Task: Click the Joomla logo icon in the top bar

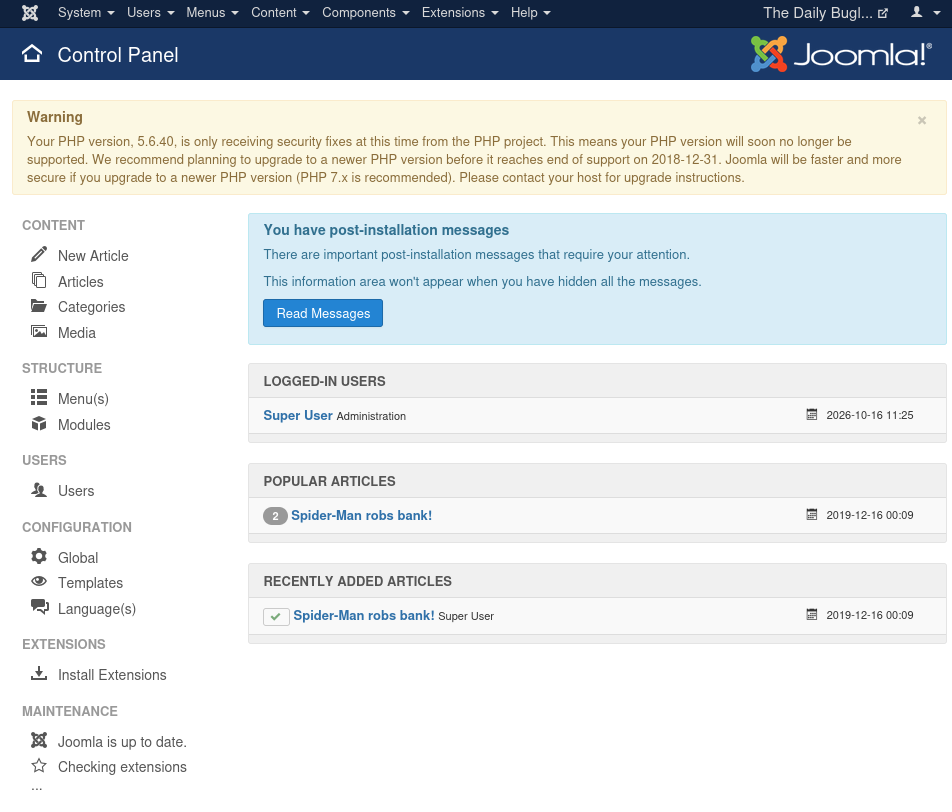Action: click(30, 13)
